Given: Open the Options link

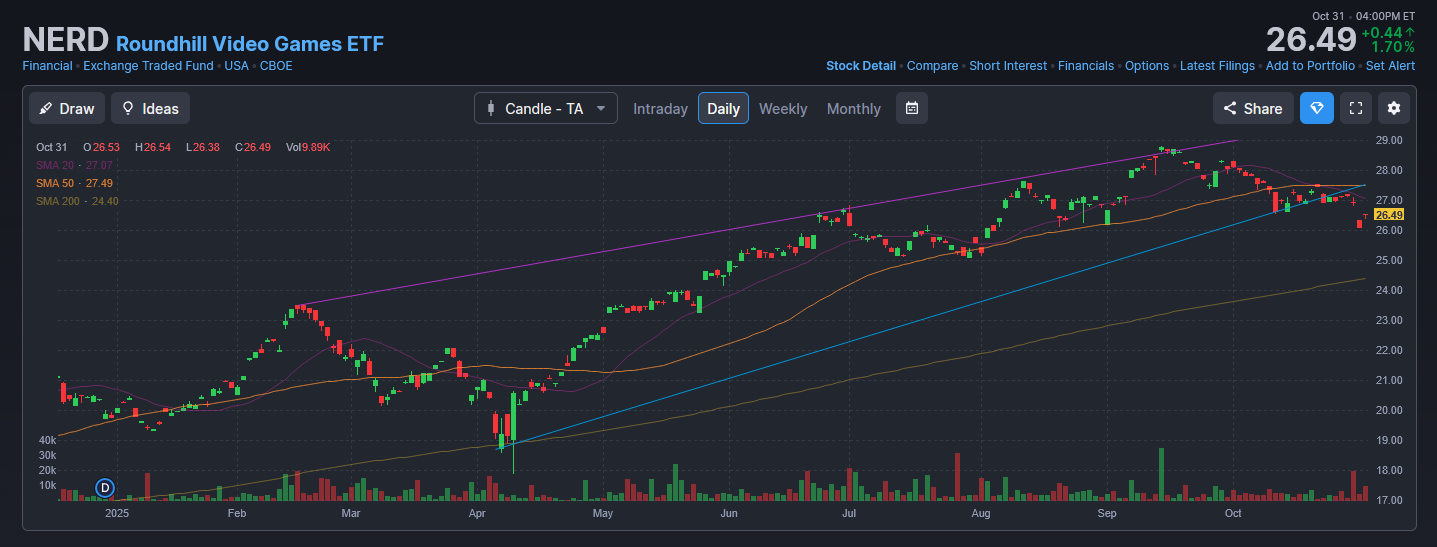Looking at the screenshot, I should 1147,66.
